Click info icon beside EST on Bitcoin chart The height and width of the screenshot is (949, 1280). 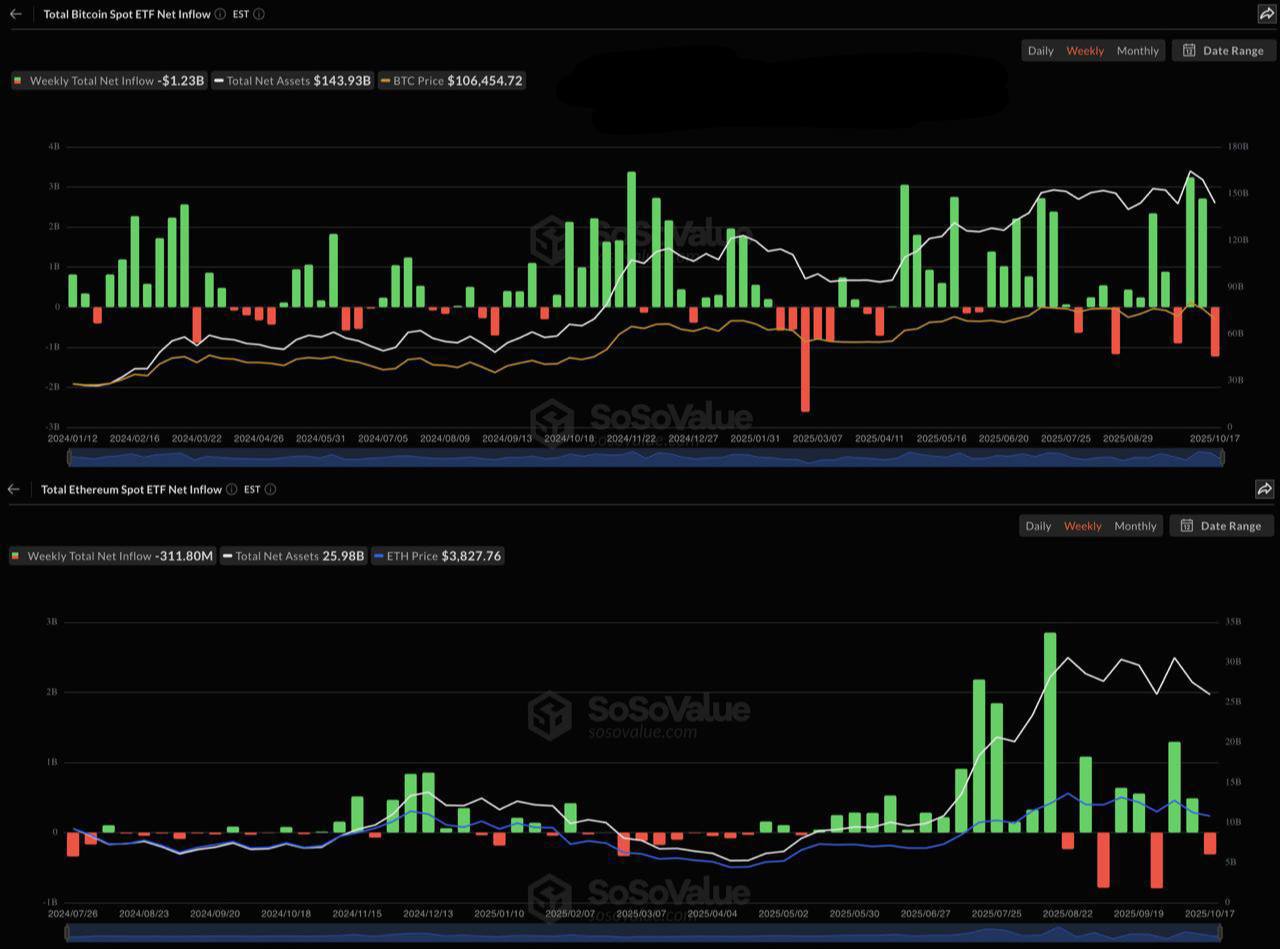click(259, 14)
